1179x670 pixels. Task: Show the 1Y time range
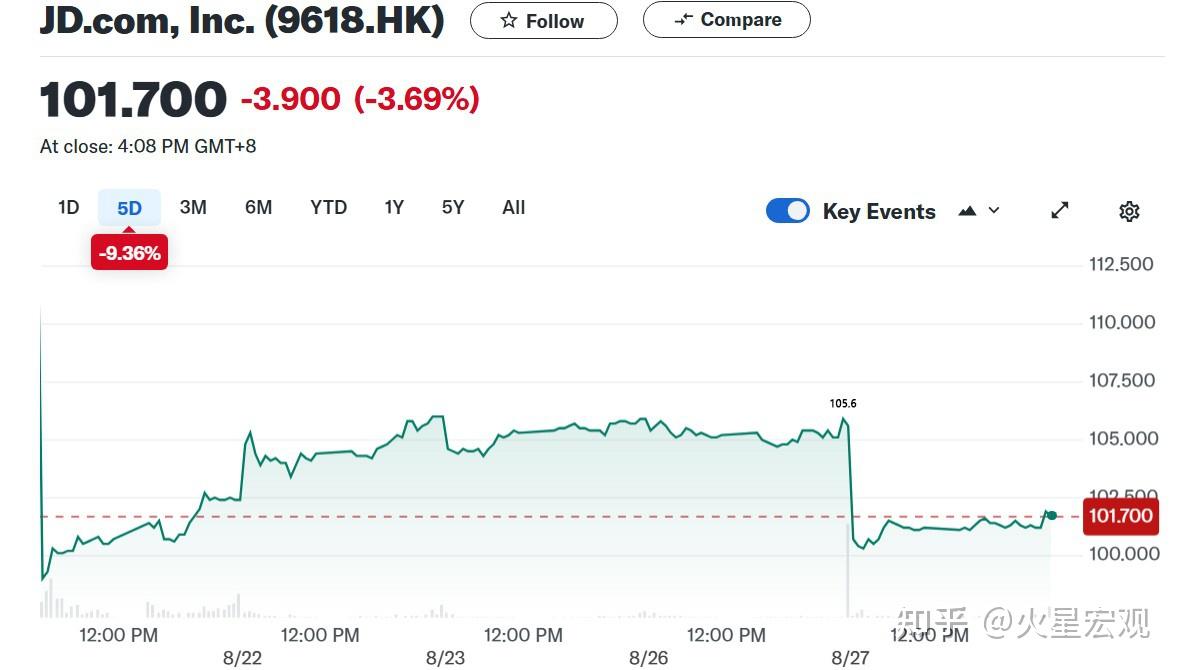394,208
